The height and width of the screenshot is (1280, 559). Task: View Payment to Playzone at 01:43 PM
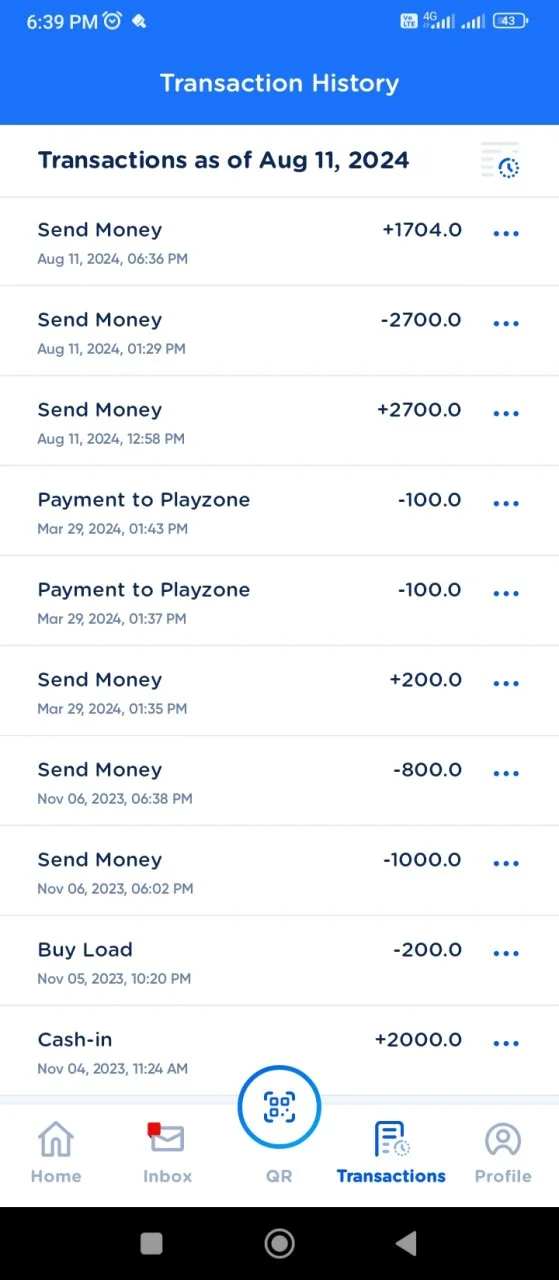click(279, 511)
